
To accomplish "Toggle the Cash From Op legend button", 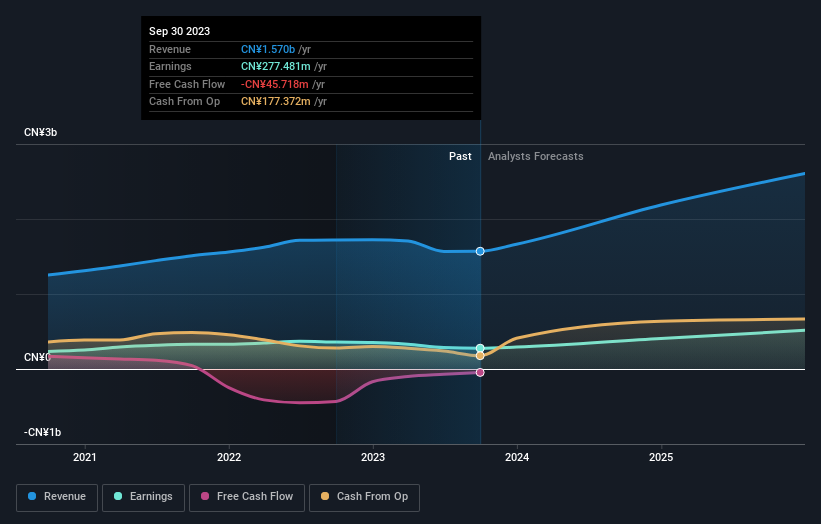I will point(364,497).
